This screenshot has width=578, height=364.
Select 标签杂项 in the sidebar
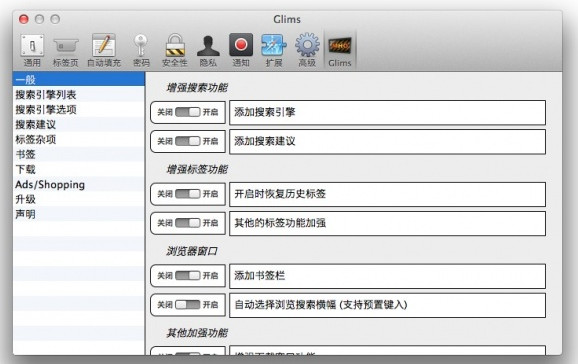[79, 139]
